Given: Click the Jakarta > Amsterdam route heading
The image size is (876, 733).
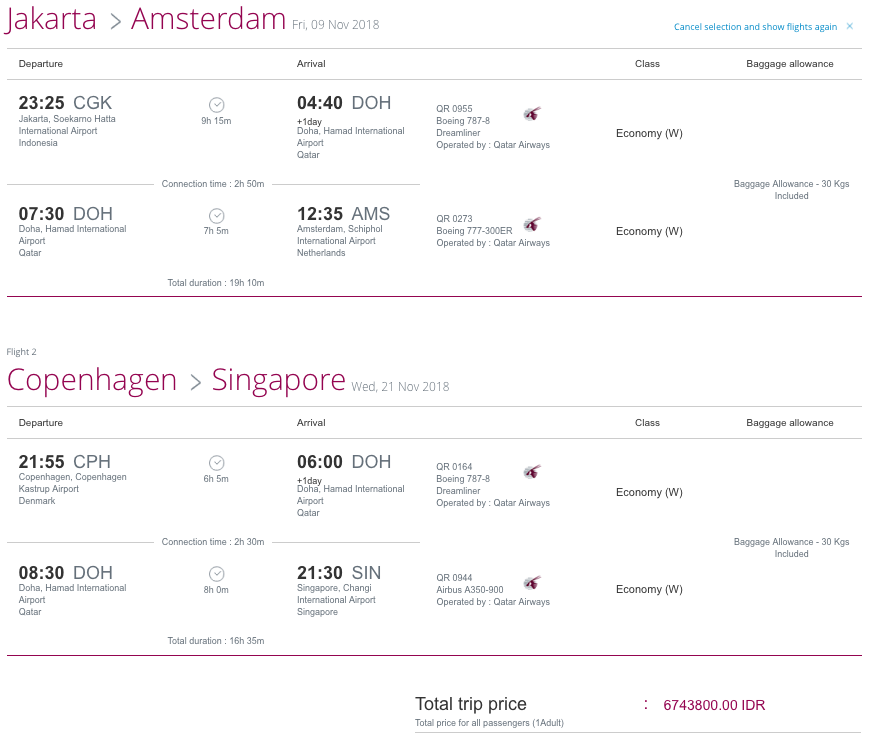Looking at the screenshot, I should [x=146, y=19].
